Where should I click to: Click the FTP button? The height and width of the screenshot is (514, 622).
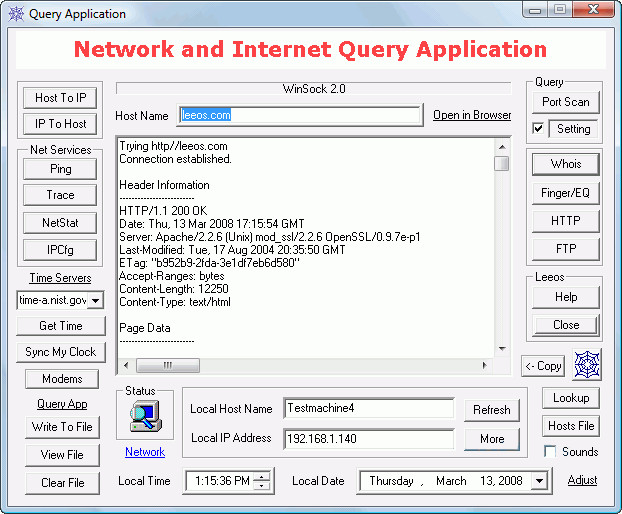coord(566,249)
